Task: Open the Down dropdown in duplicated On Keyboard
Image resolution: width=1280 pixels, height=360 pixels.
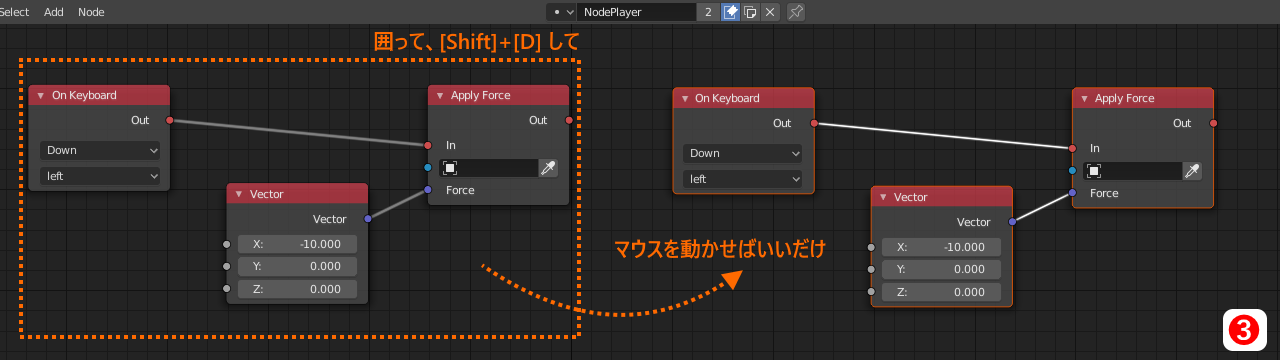Action: click(x=743, y=153)
